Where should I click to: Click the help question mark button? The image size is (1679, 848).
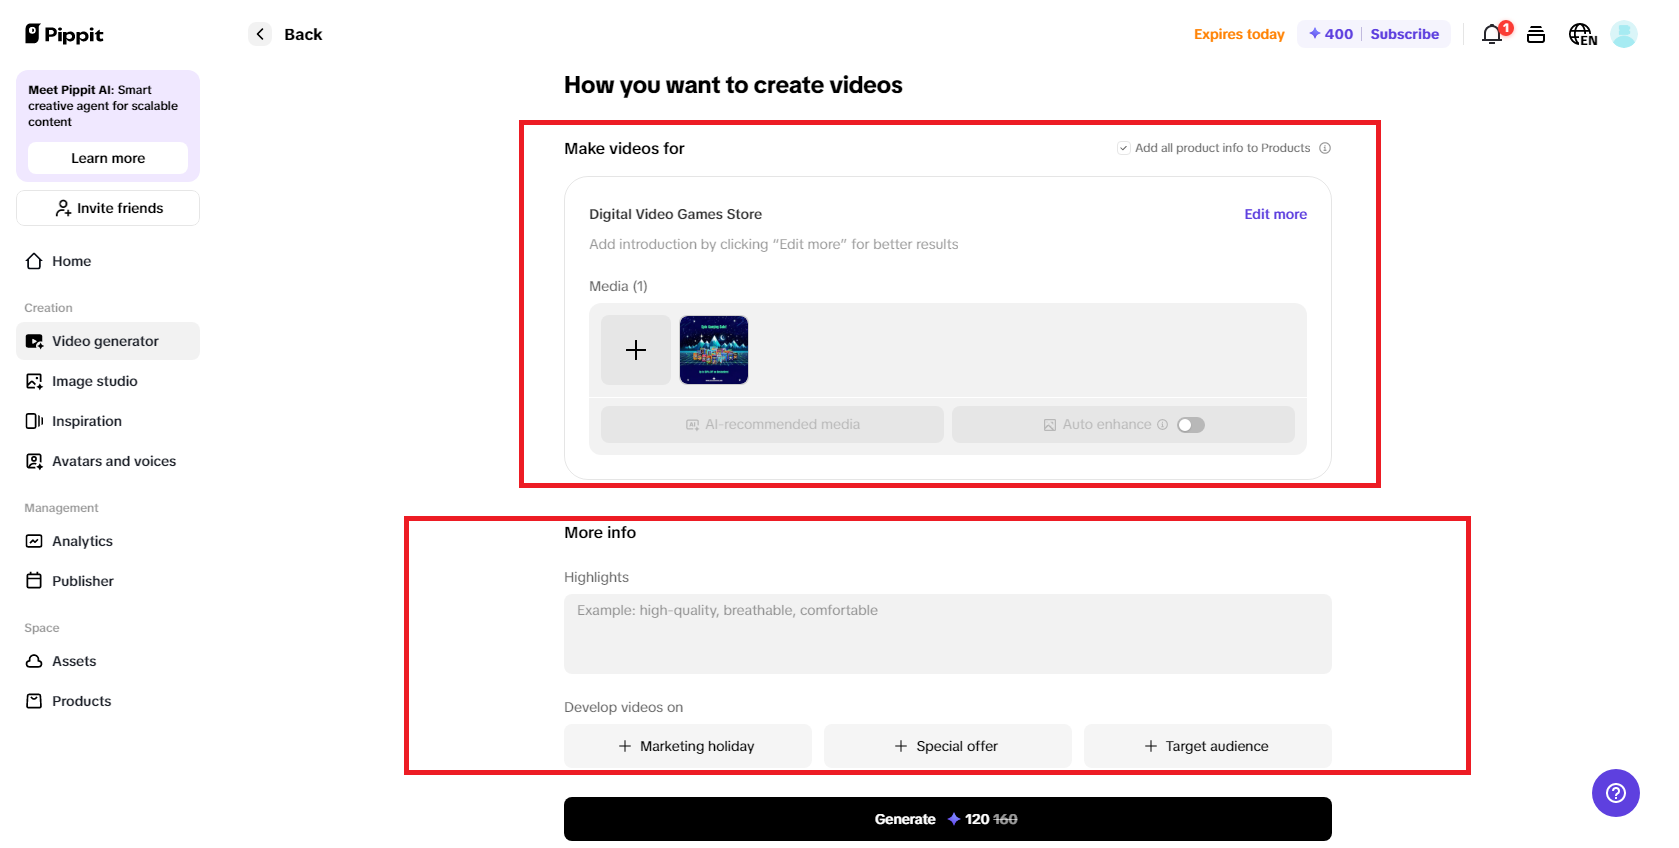[1615, 793]
